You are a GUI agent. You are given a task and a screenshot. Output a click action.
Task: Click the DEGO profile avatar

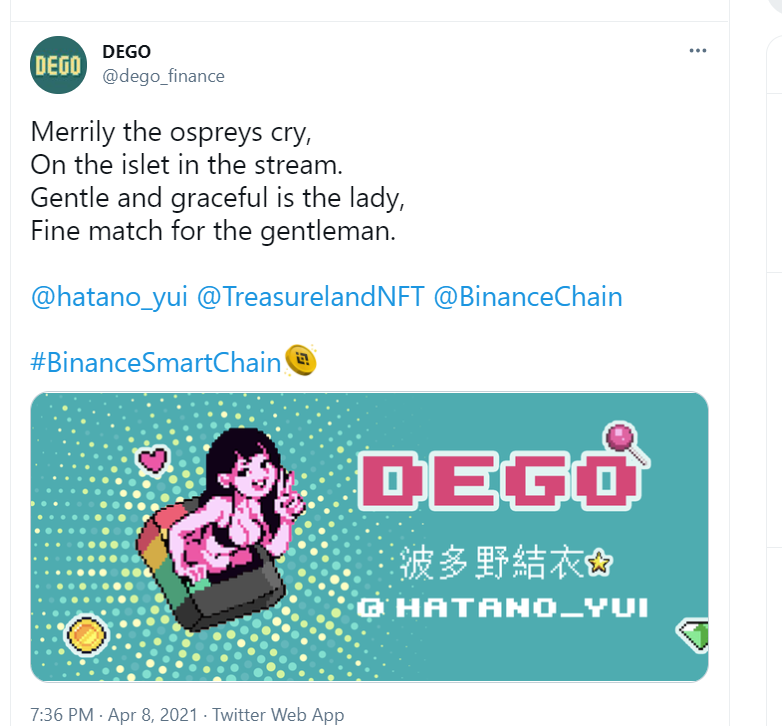[59, 64]
